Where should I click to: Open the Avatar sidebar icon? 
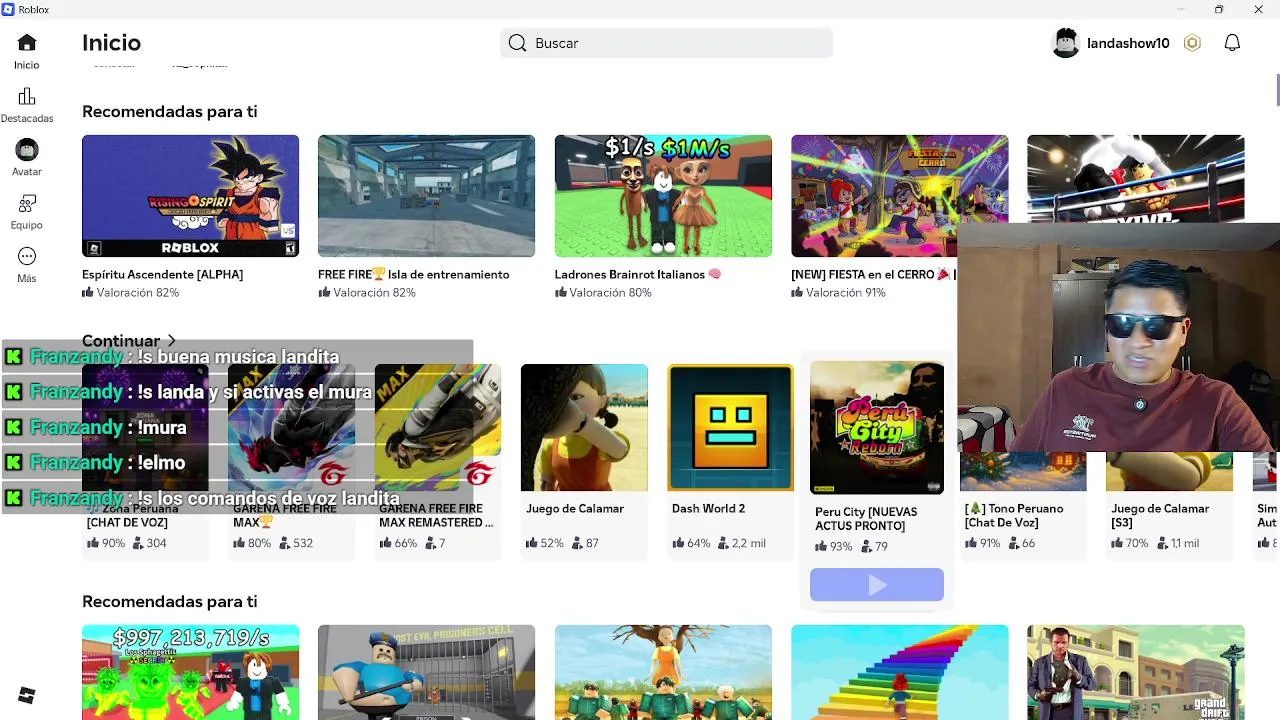27,150
